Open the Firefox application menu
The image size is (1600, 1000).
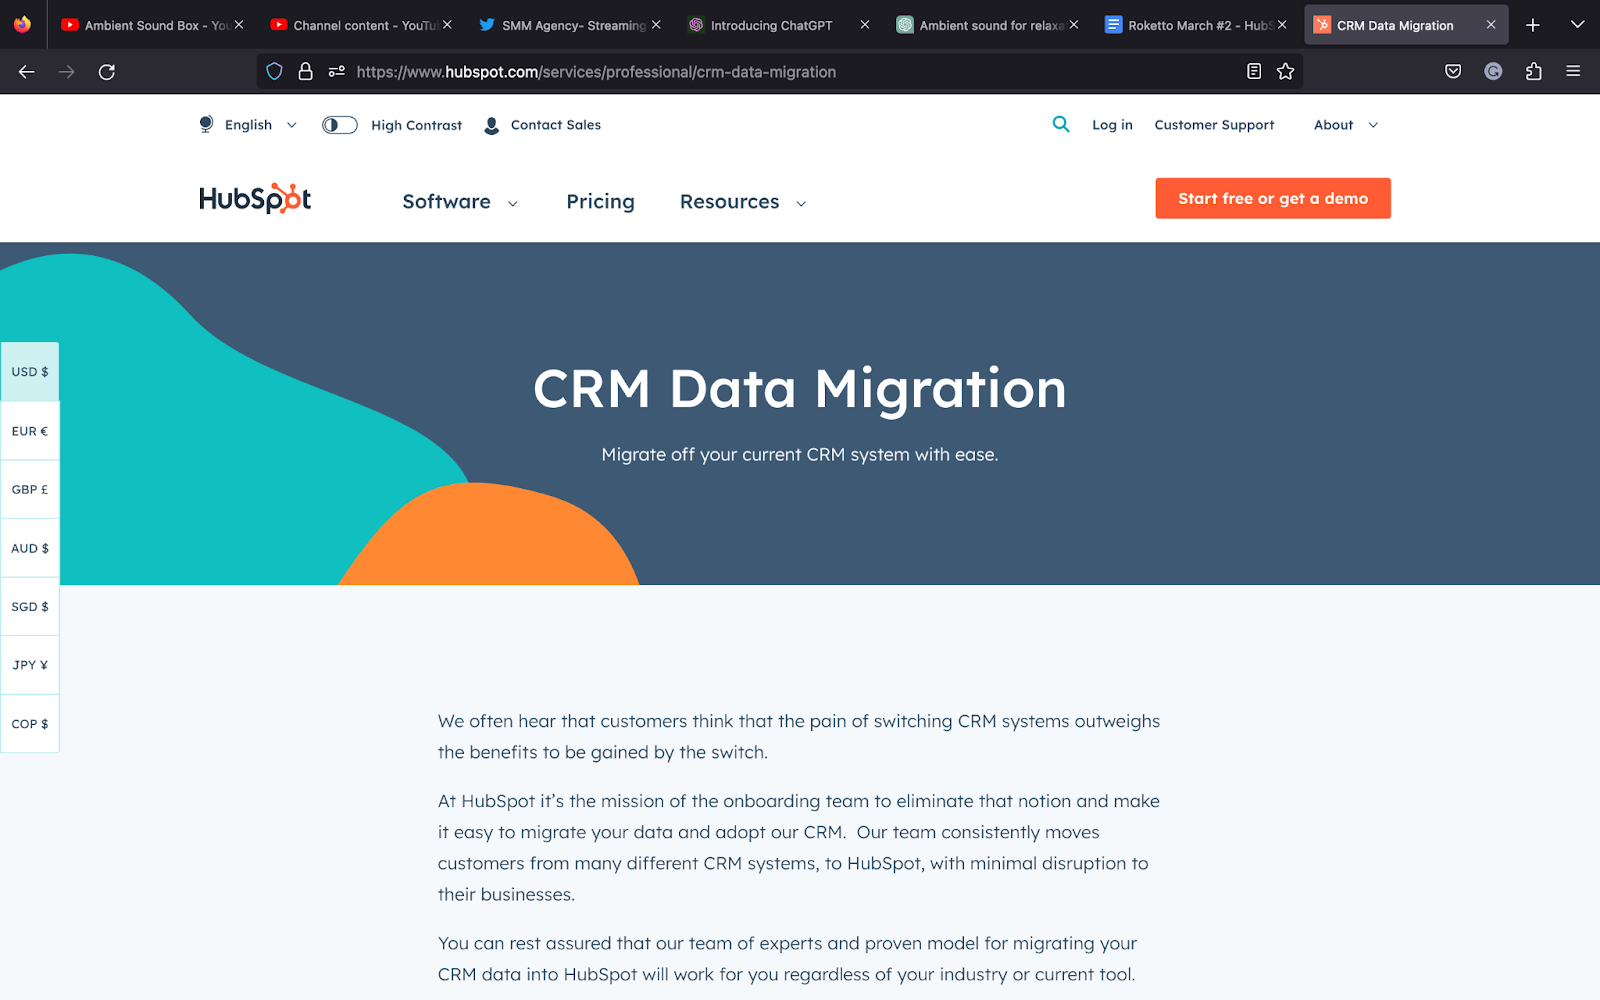1573,71
